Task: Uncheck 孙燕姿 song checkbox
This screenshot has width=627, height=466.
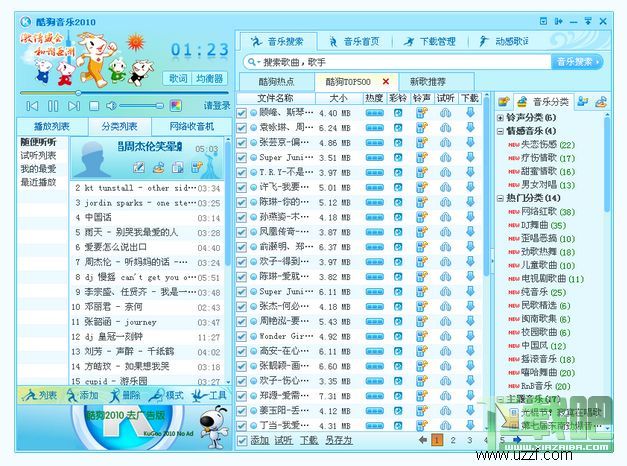Action: [x=241, y=217]
